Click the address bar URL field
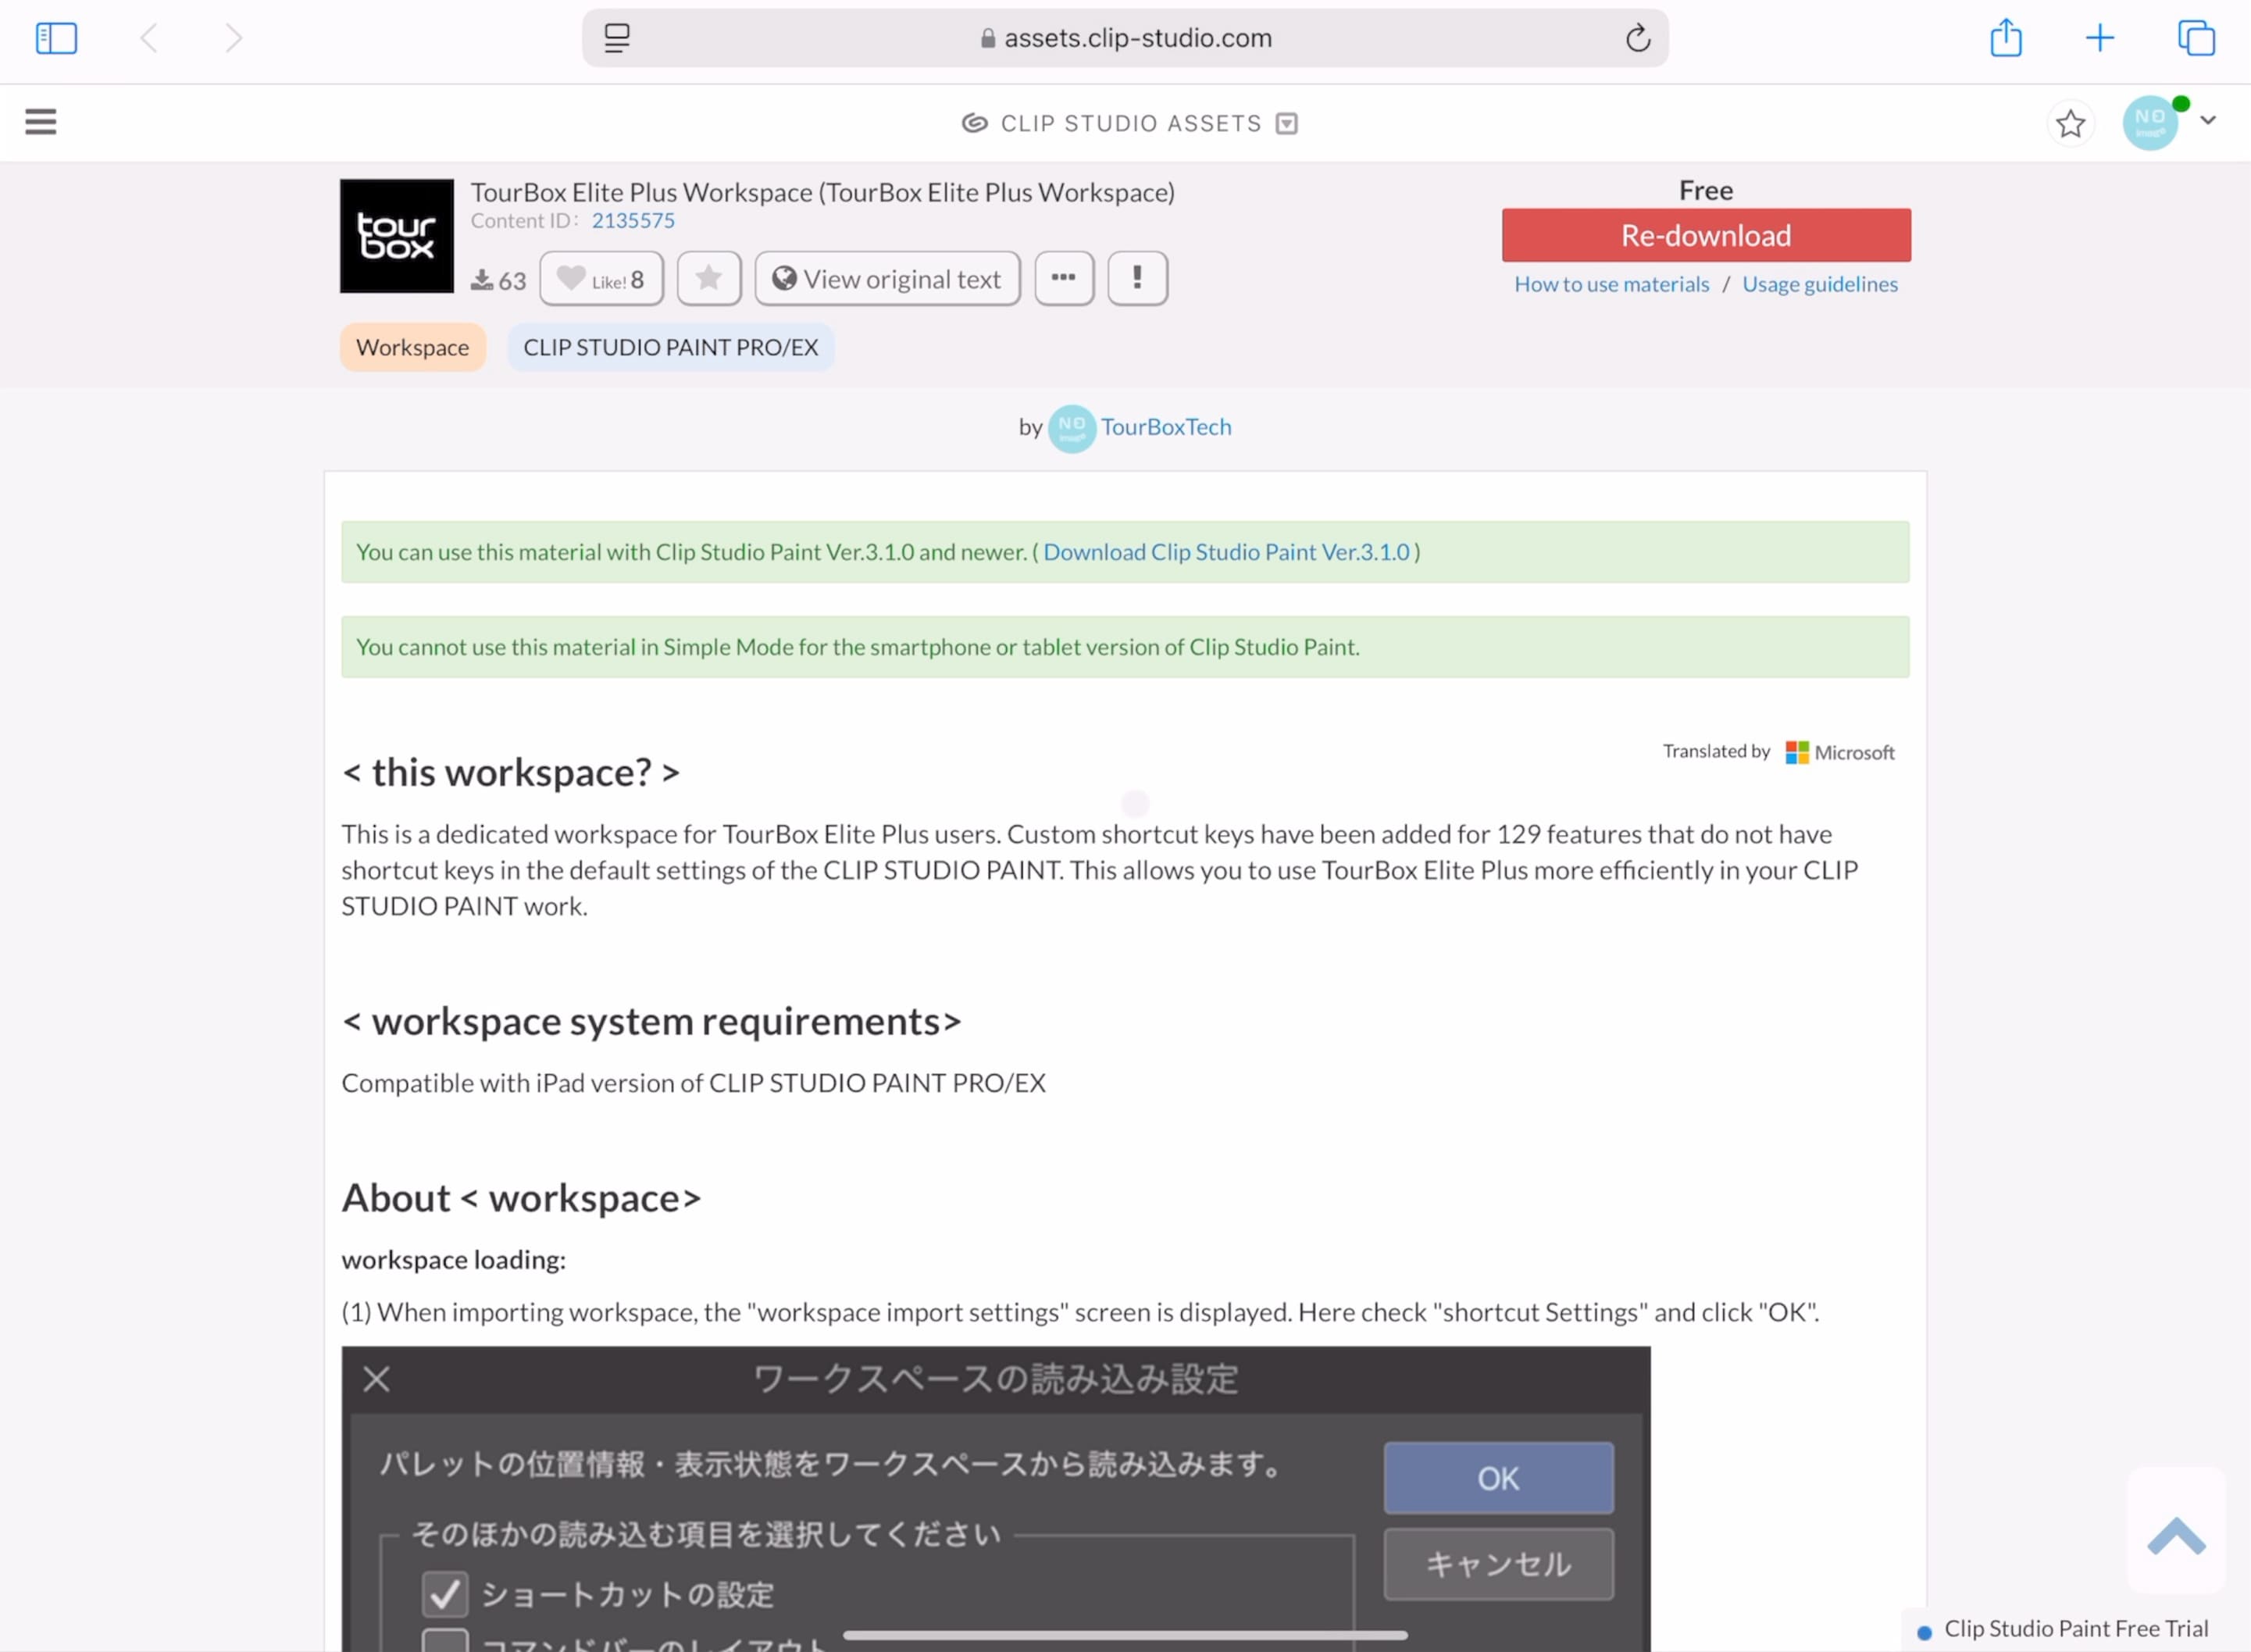Screen dimensions: 2251x1652 tap(1125, 38)
